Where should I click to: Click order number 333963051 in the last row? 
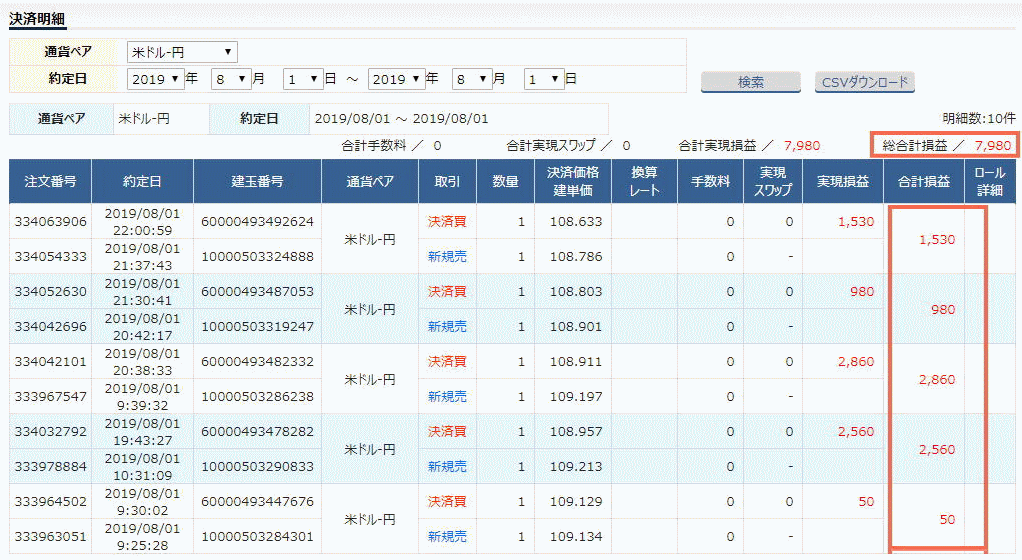(x=51, y=537)
